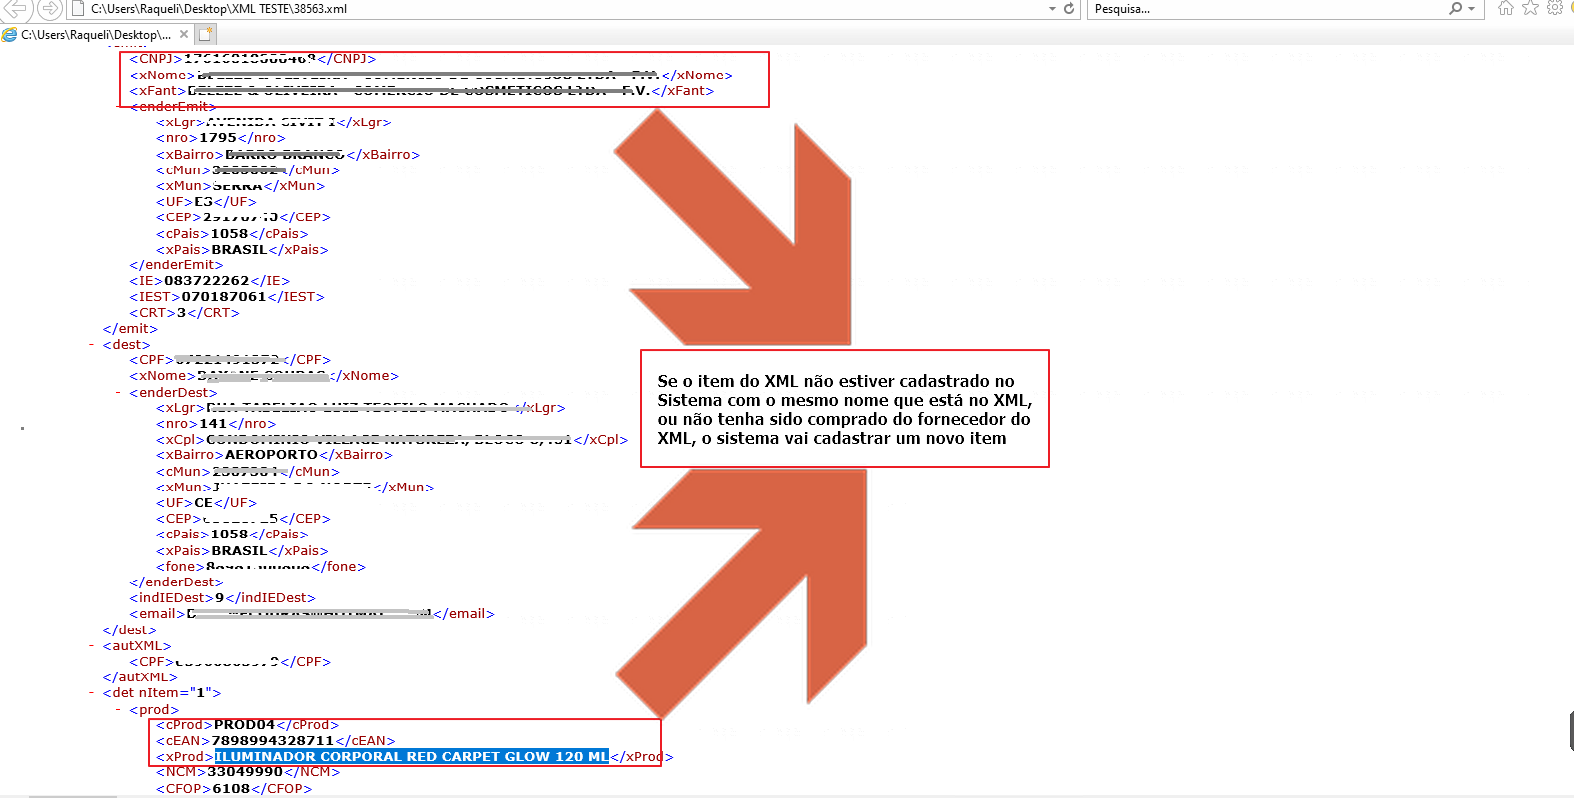This screenshot has height=798, width=1574.
Task: Click the recipient xPais BRASIL line
Action: point(242,551)
